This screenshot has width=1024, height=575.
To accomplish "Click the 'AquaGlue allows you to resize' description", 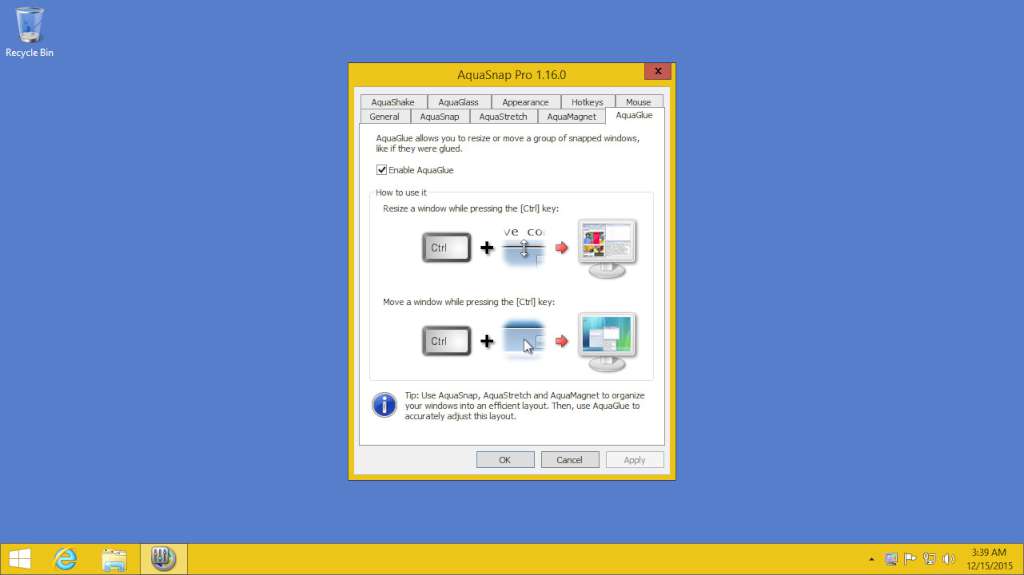I will click(507, 144).
